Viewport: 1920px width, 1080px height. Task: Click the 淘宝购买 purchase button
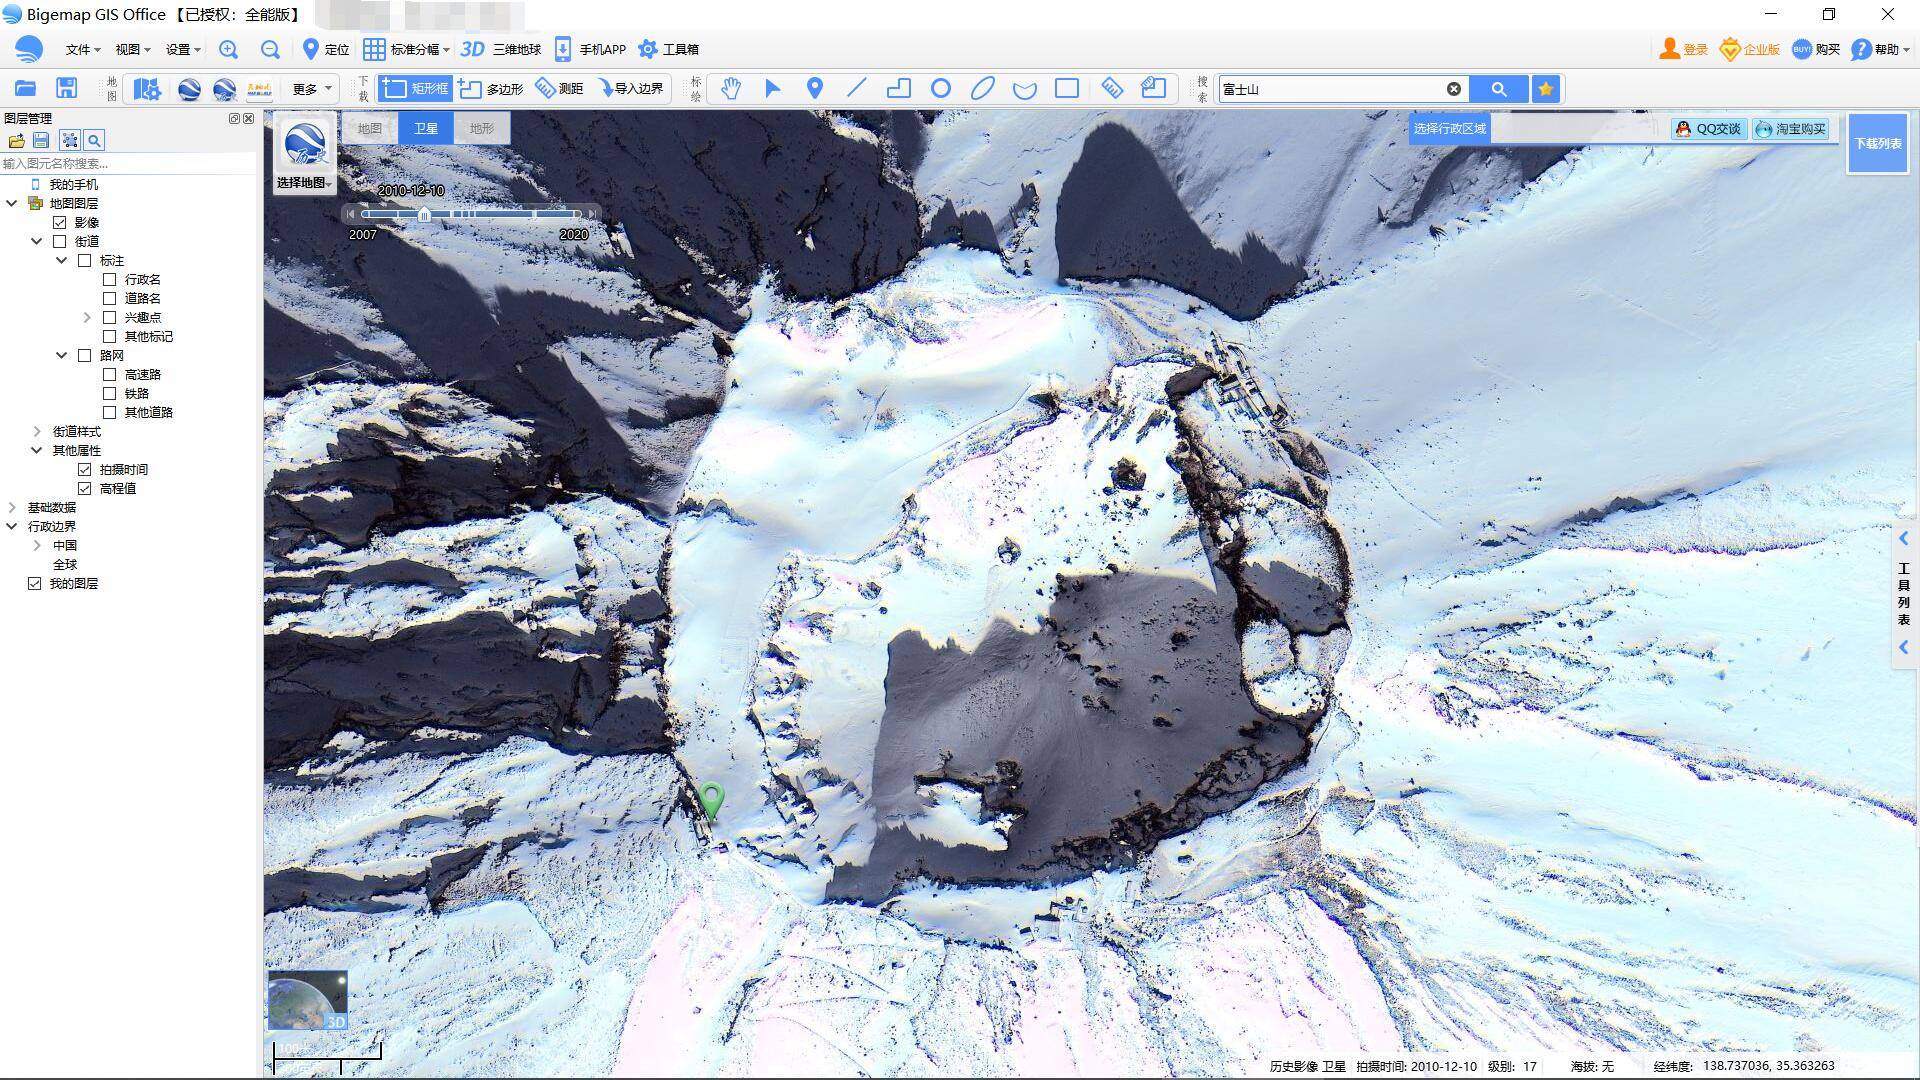pos(1791,129)
